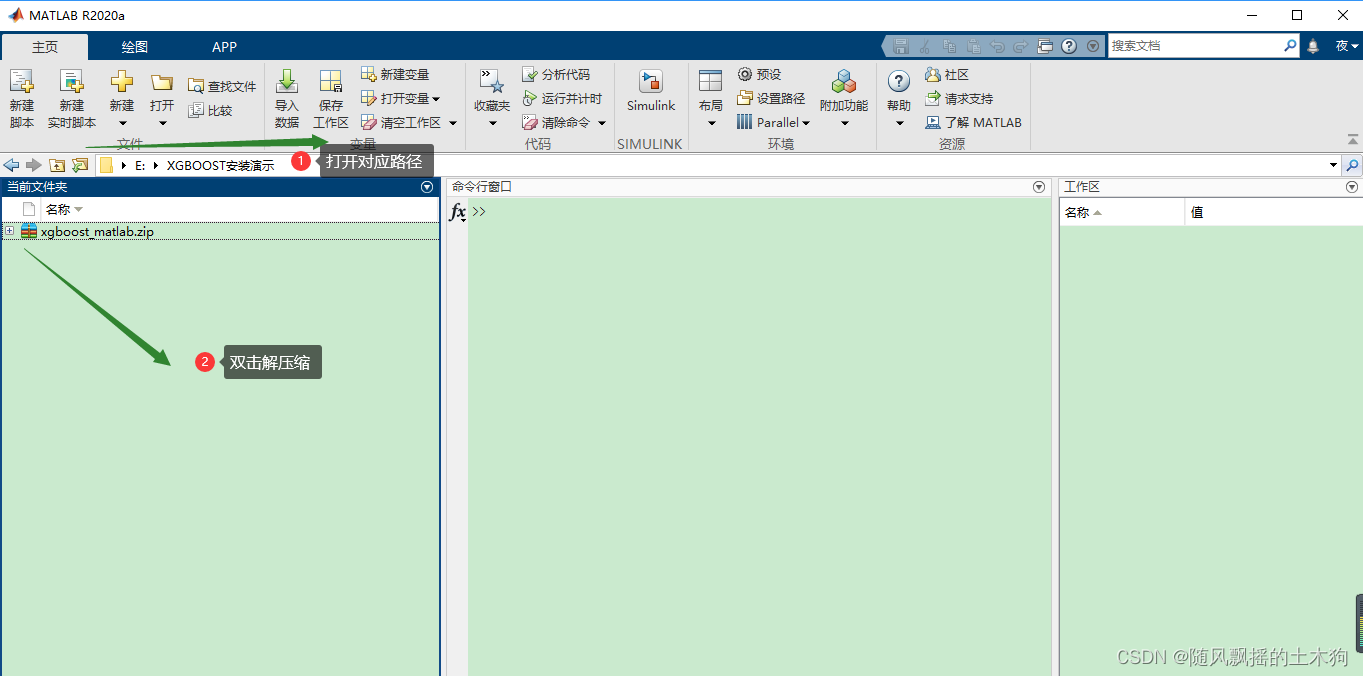Open the 比较 compare tool
Viewport: 1363px width, 676px height.
tap(210, 110)
